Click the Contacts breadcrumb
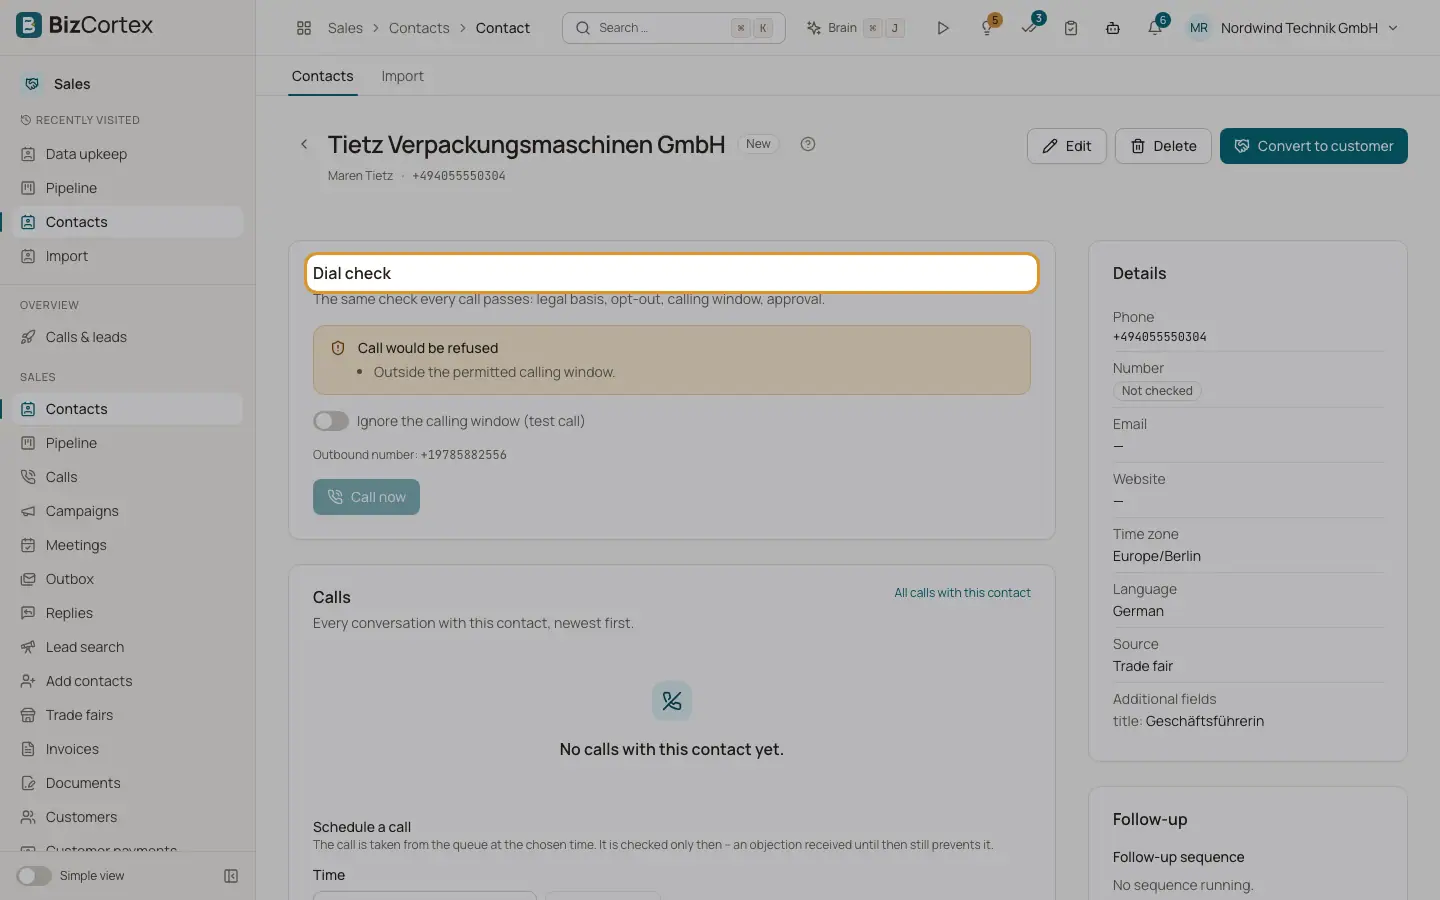This screenshot has height=900, width=1440. 419,28
